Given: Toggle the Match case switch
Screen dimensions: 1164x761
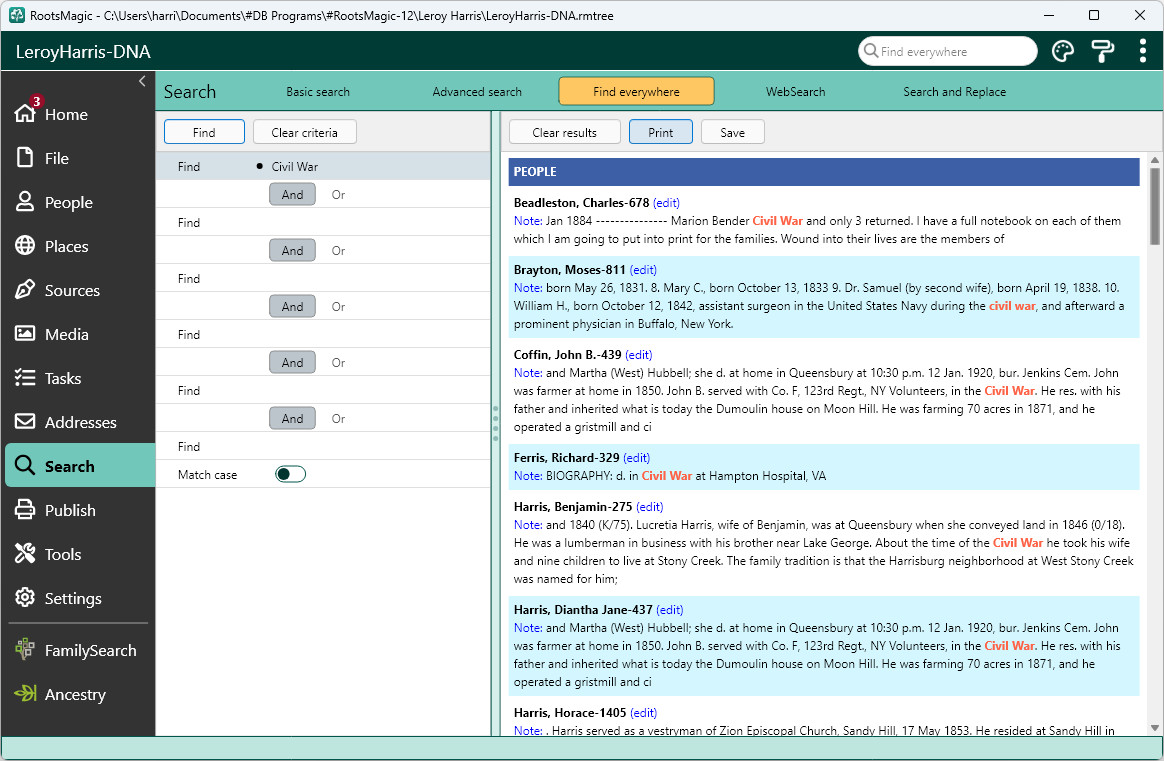Looking at the screenshot, I should pos(290,474).
